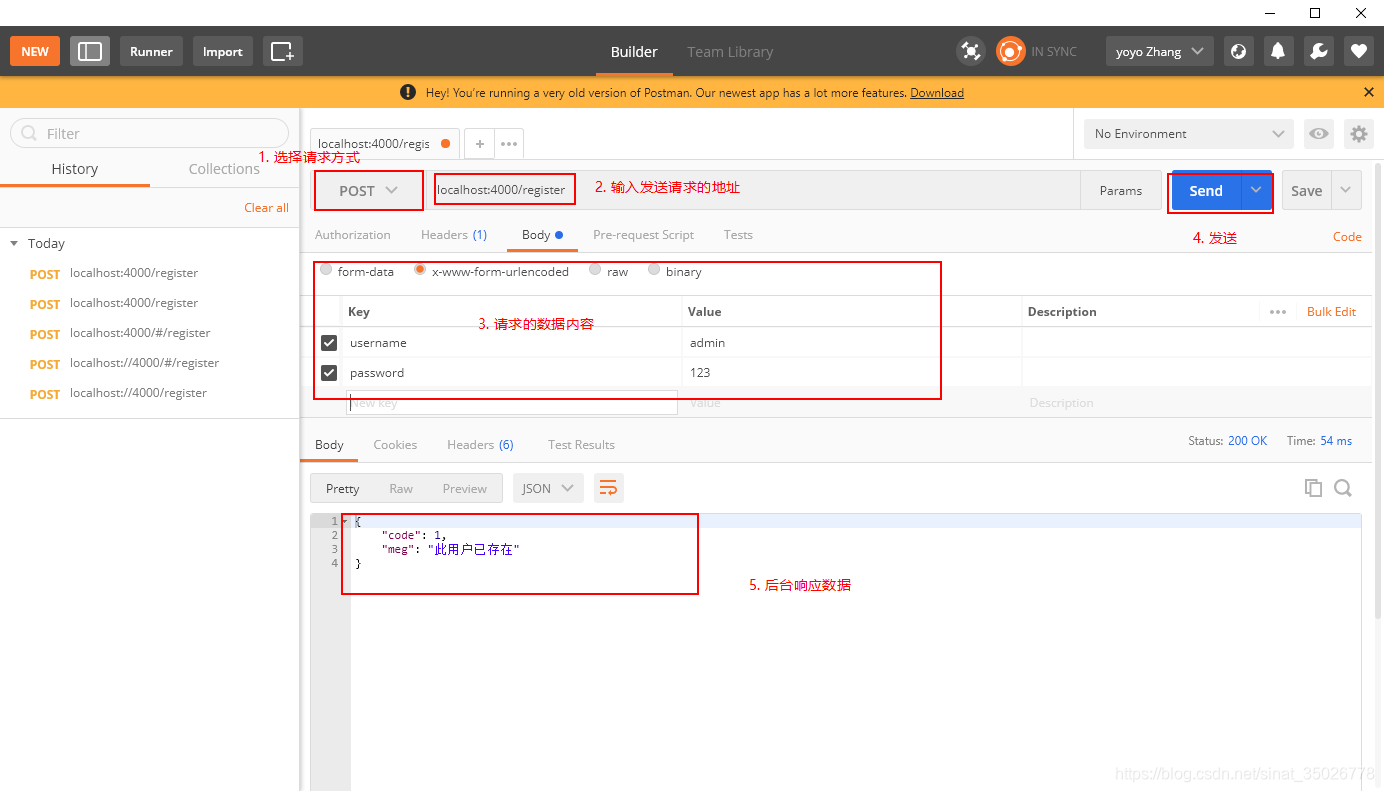
Task: Toggle the sidebar layout icon
Action: coord(90,51)
